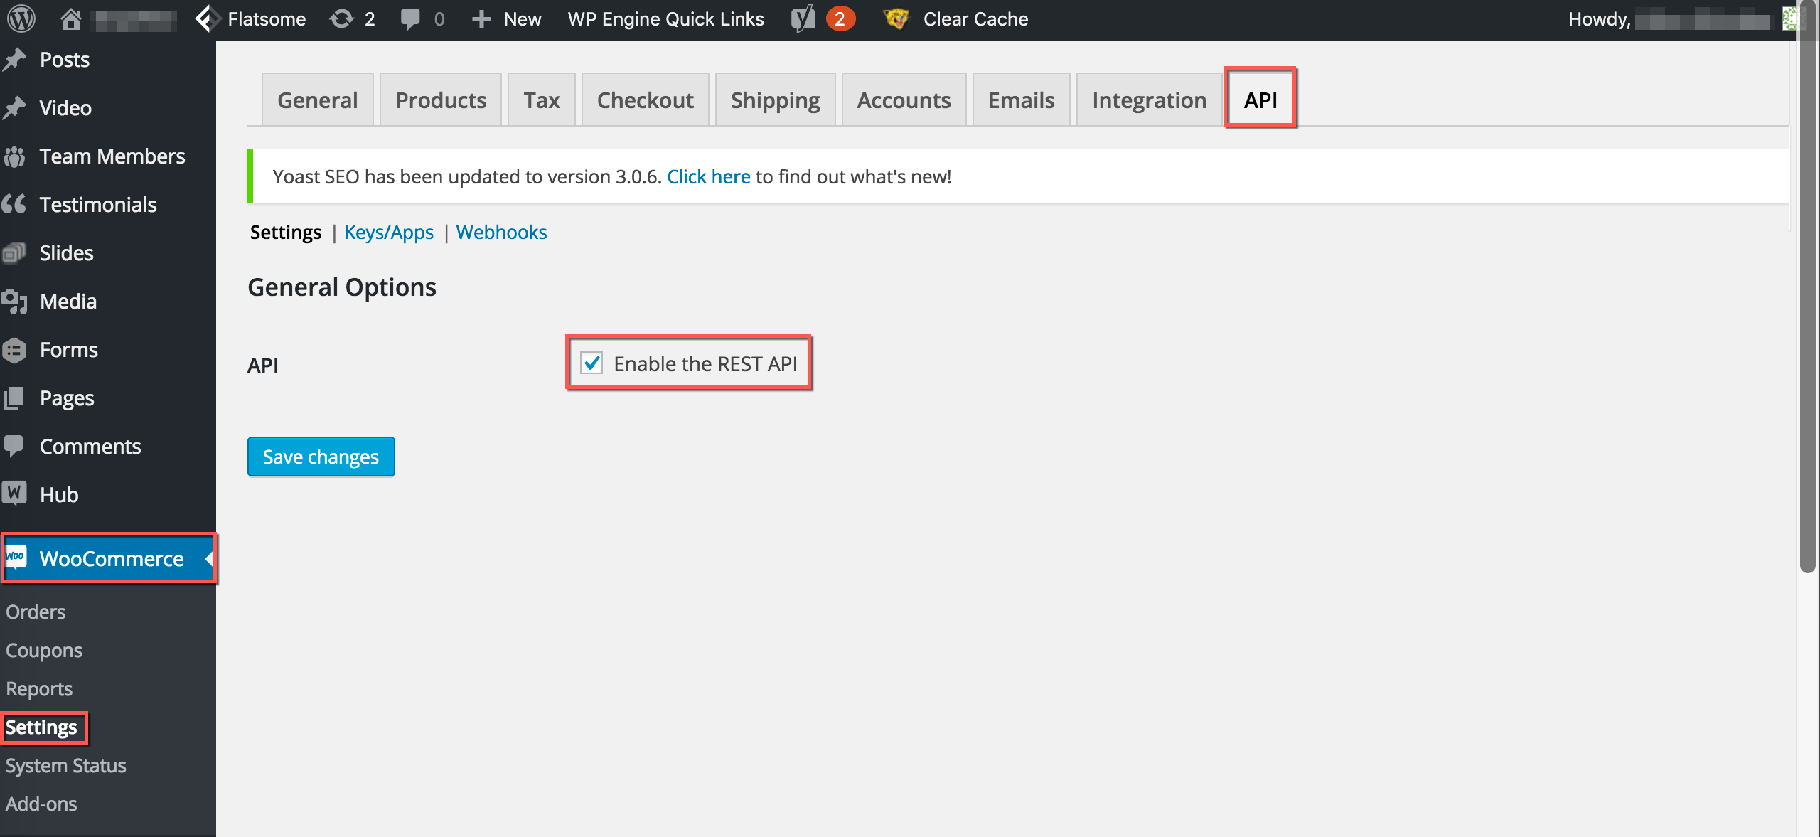This screenshot has height=837, width=1820.
Task: Open the New content dropdown
Action: click(507, 19)
